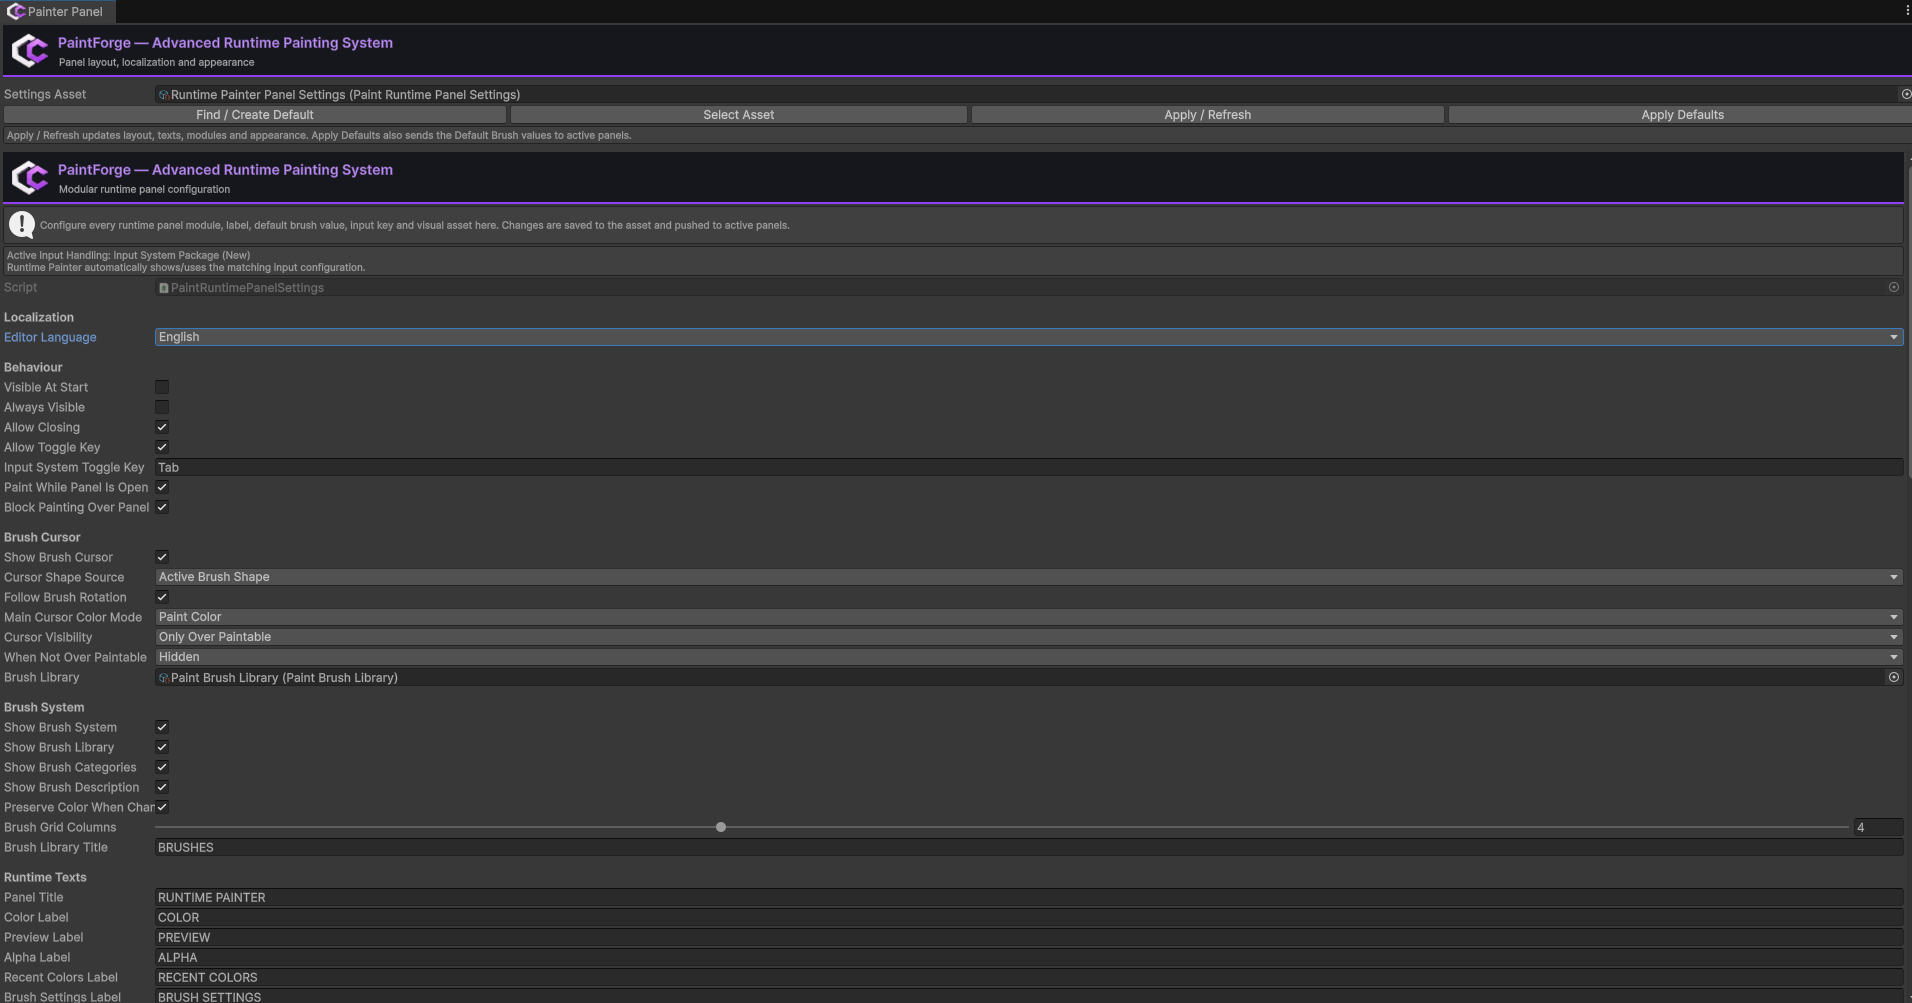Click the Brush Library Title text field
1912x1003 pixels.
pyautogui.click(x=1028, y=847)
